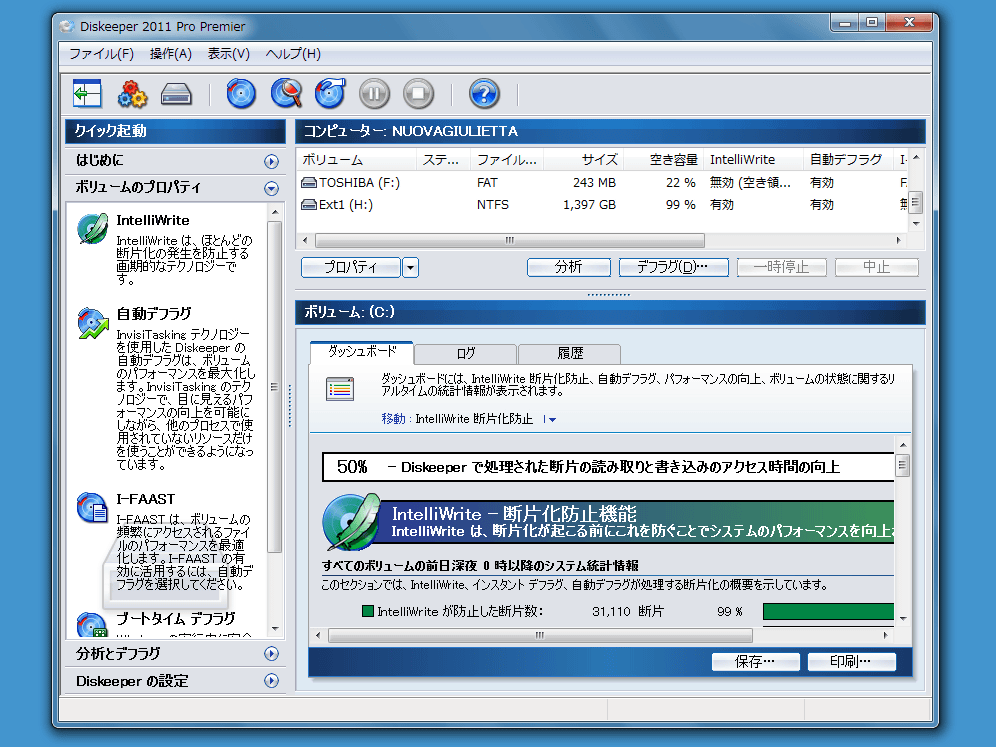Click the dashboard horizontal scrollbar
The height and width of the screenshot is (747, 996).
[x=540, y=635]
